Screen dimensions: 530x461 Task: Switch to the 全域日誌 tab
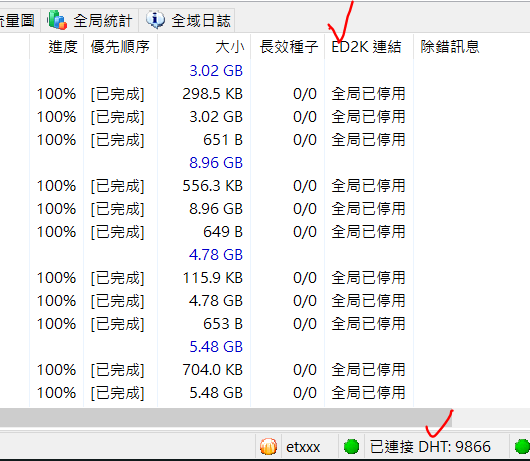(x=188, y=20)
